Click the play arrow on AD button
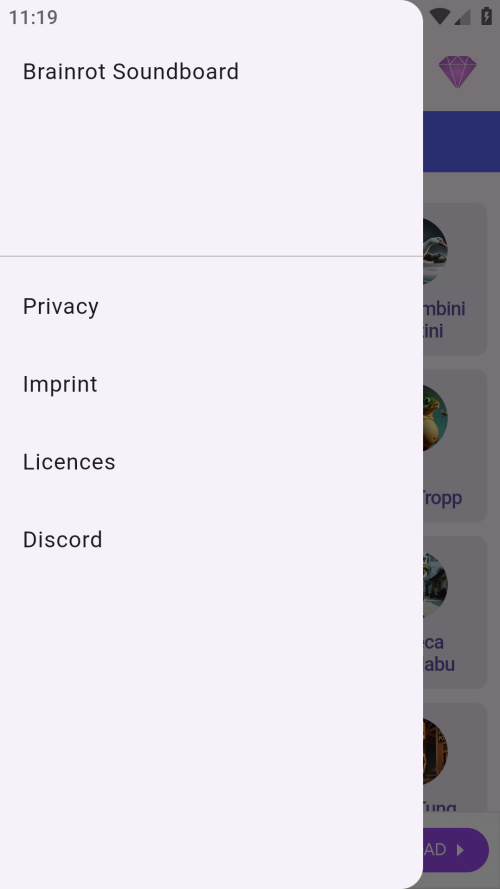 (460, 849)
